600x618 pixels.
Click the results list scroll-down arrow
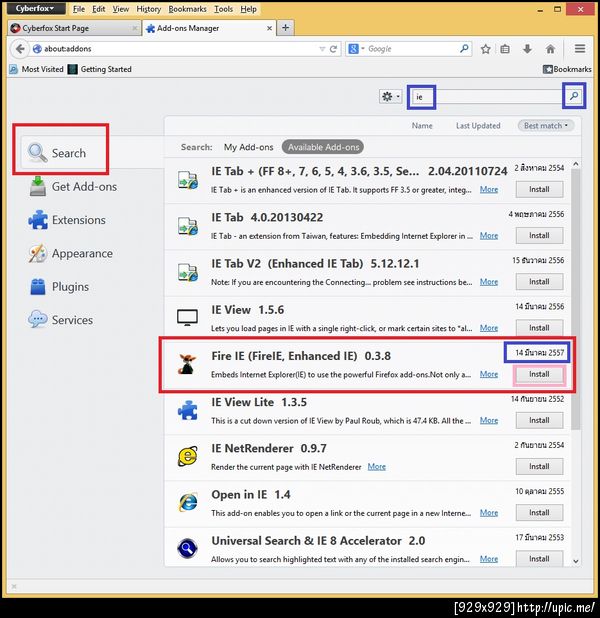click(x=576, y=561)
